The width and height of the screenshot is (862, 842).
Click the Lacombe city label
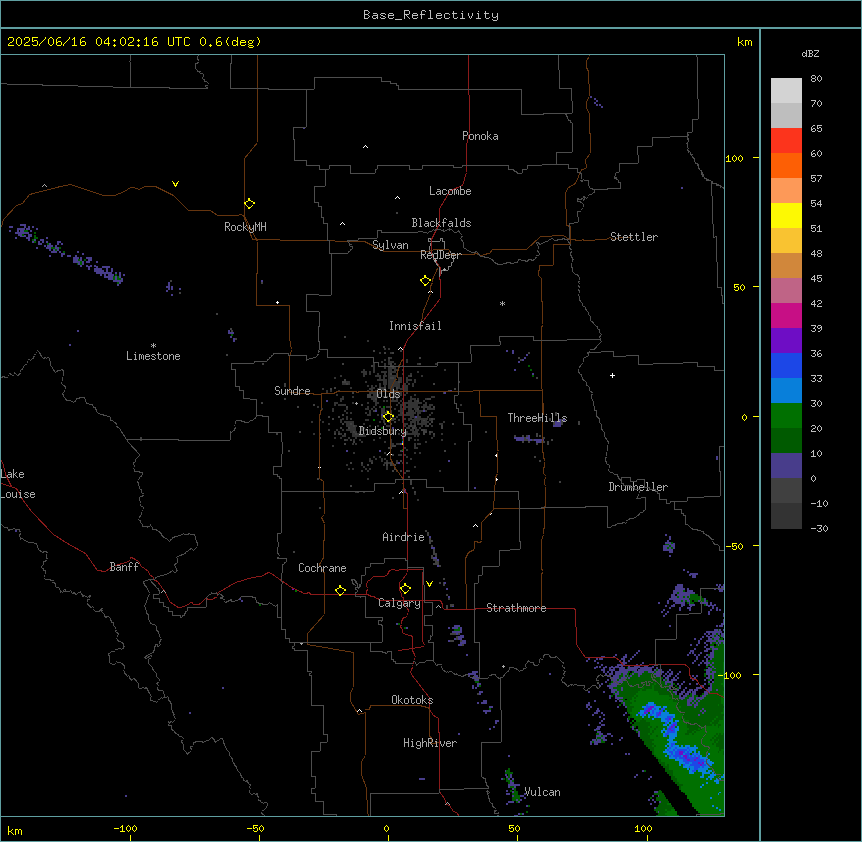coord(450,191)
